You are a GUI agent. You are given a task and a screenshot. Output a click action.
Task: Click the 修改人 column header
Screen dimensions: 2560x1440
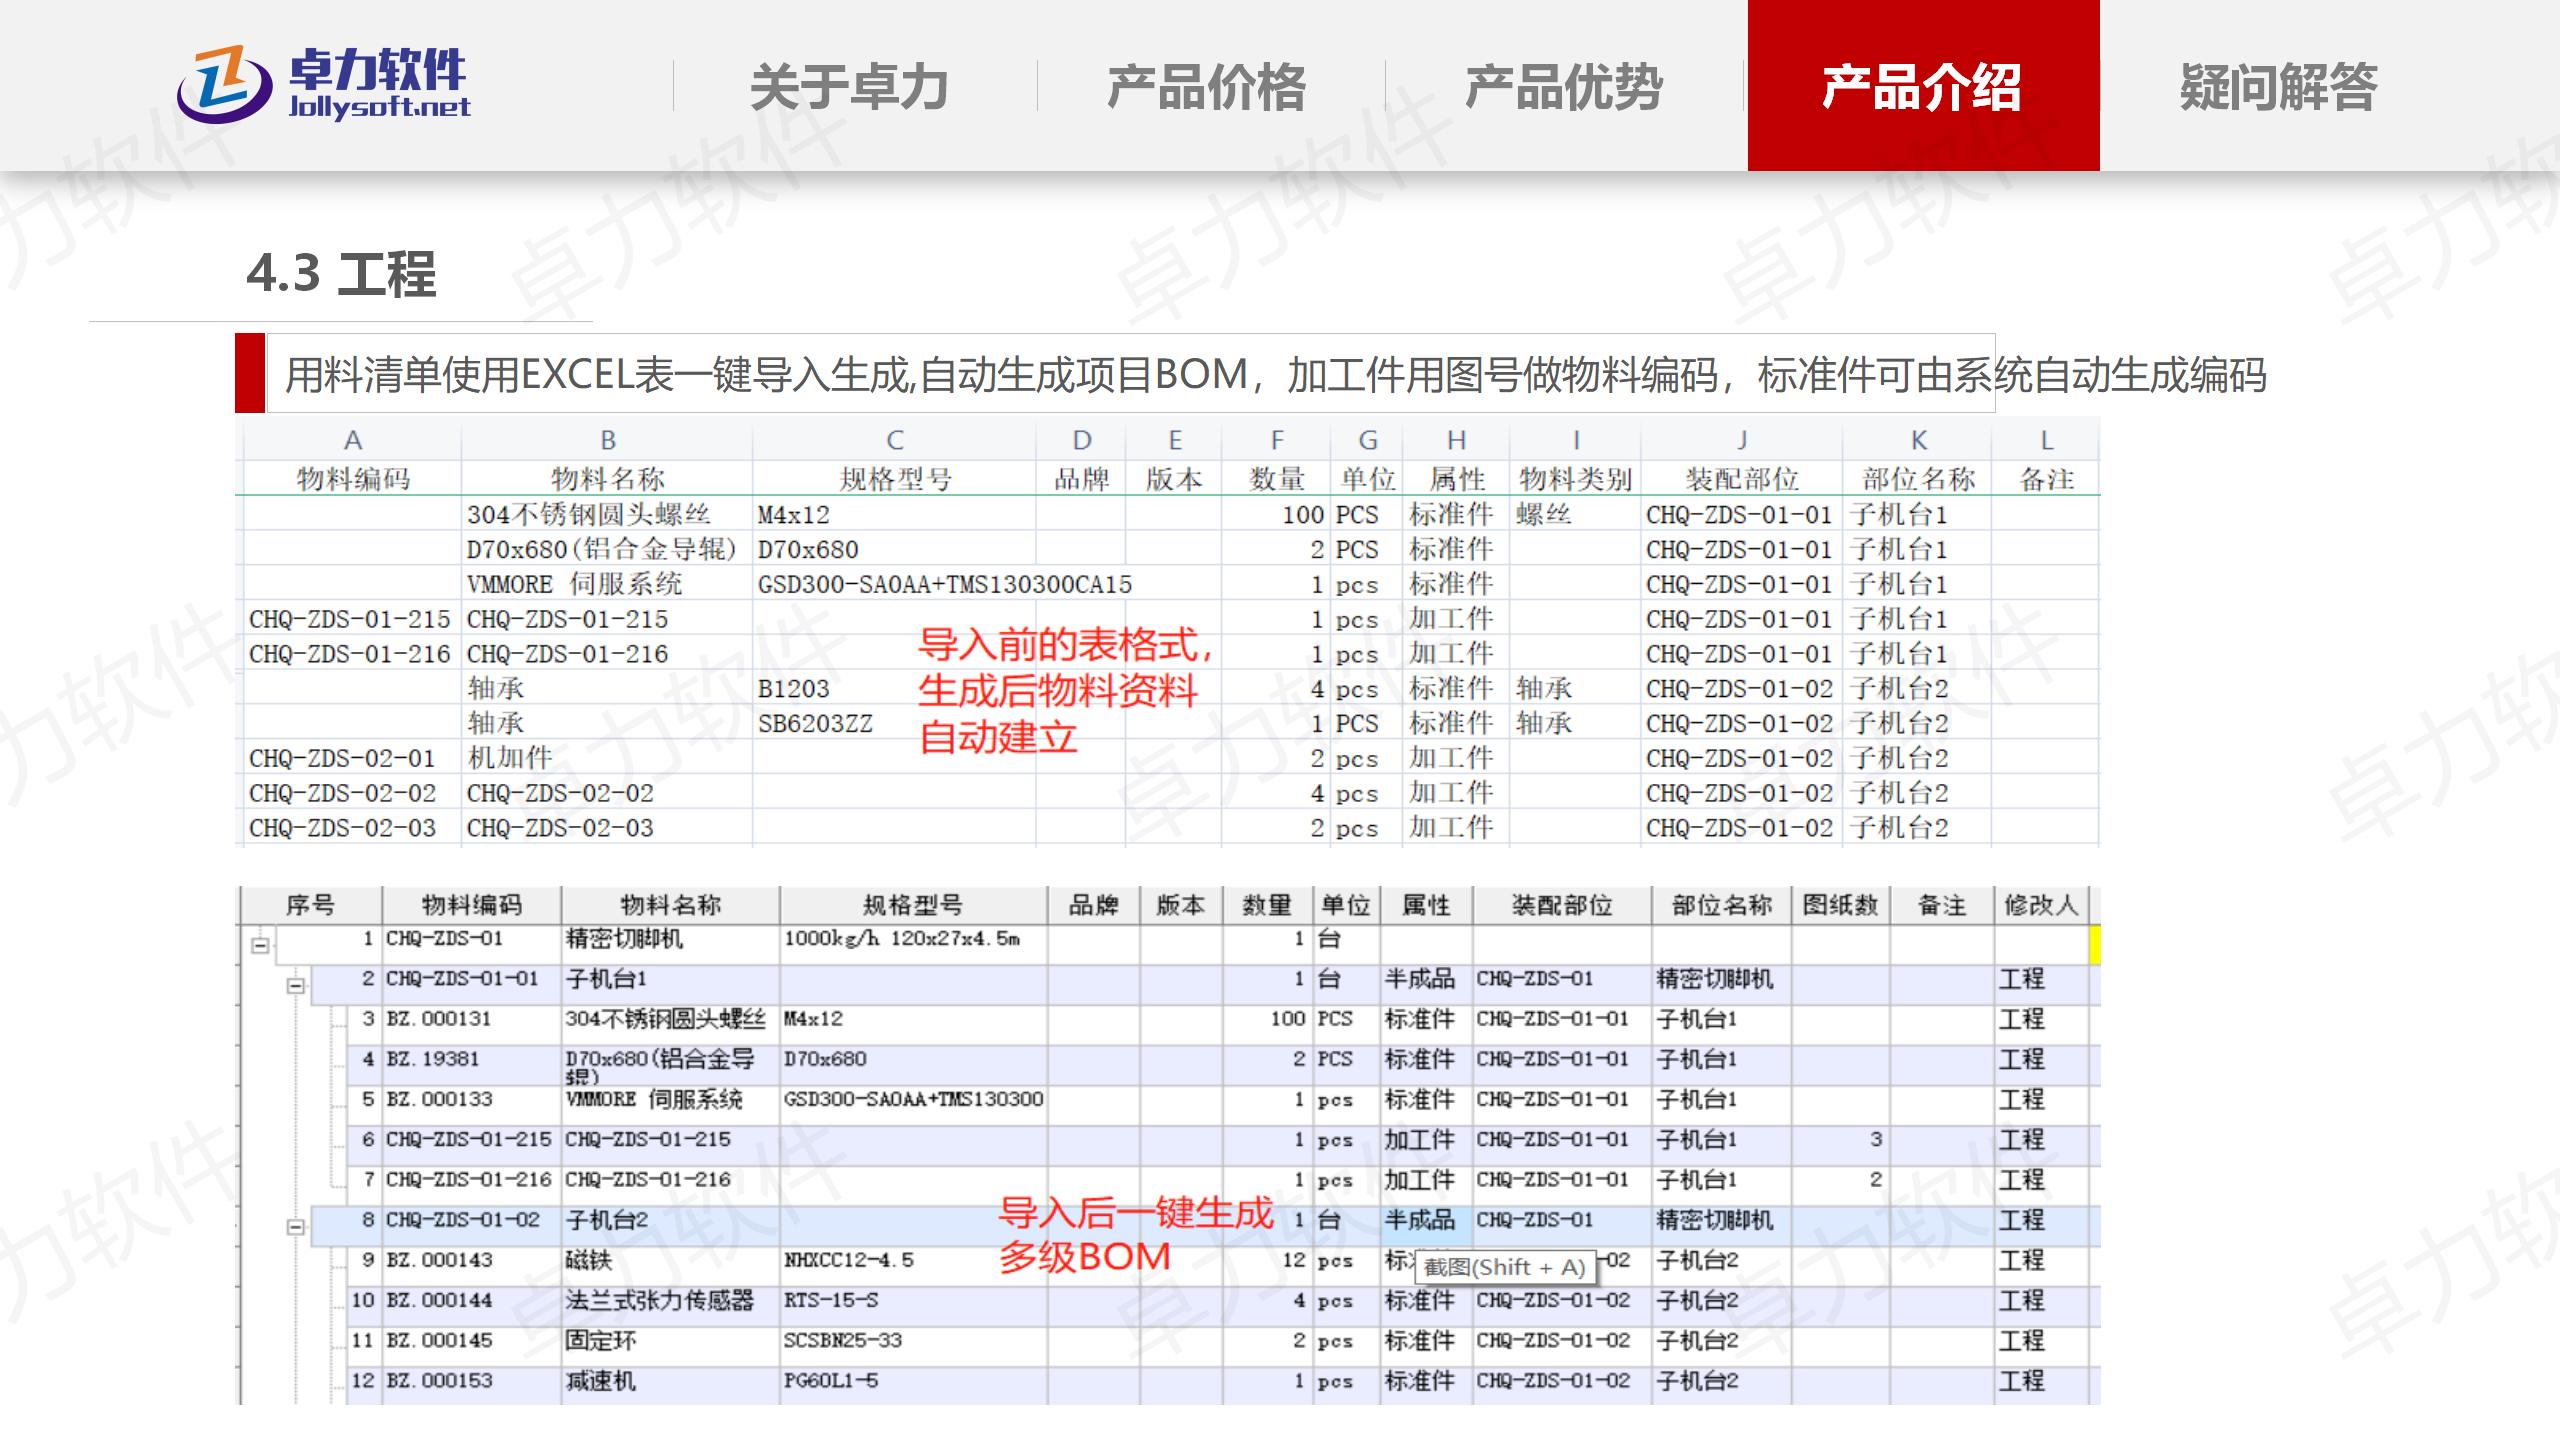pos(2041,905)
